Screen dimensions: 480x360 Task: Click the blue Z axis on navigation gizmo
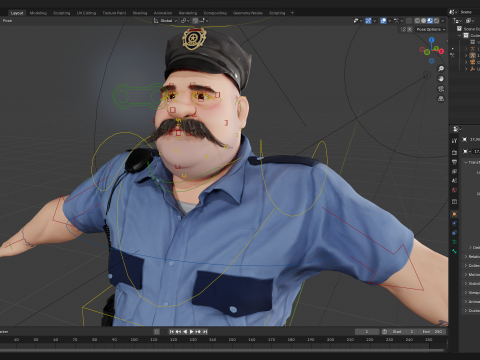[x=432, y=40]
